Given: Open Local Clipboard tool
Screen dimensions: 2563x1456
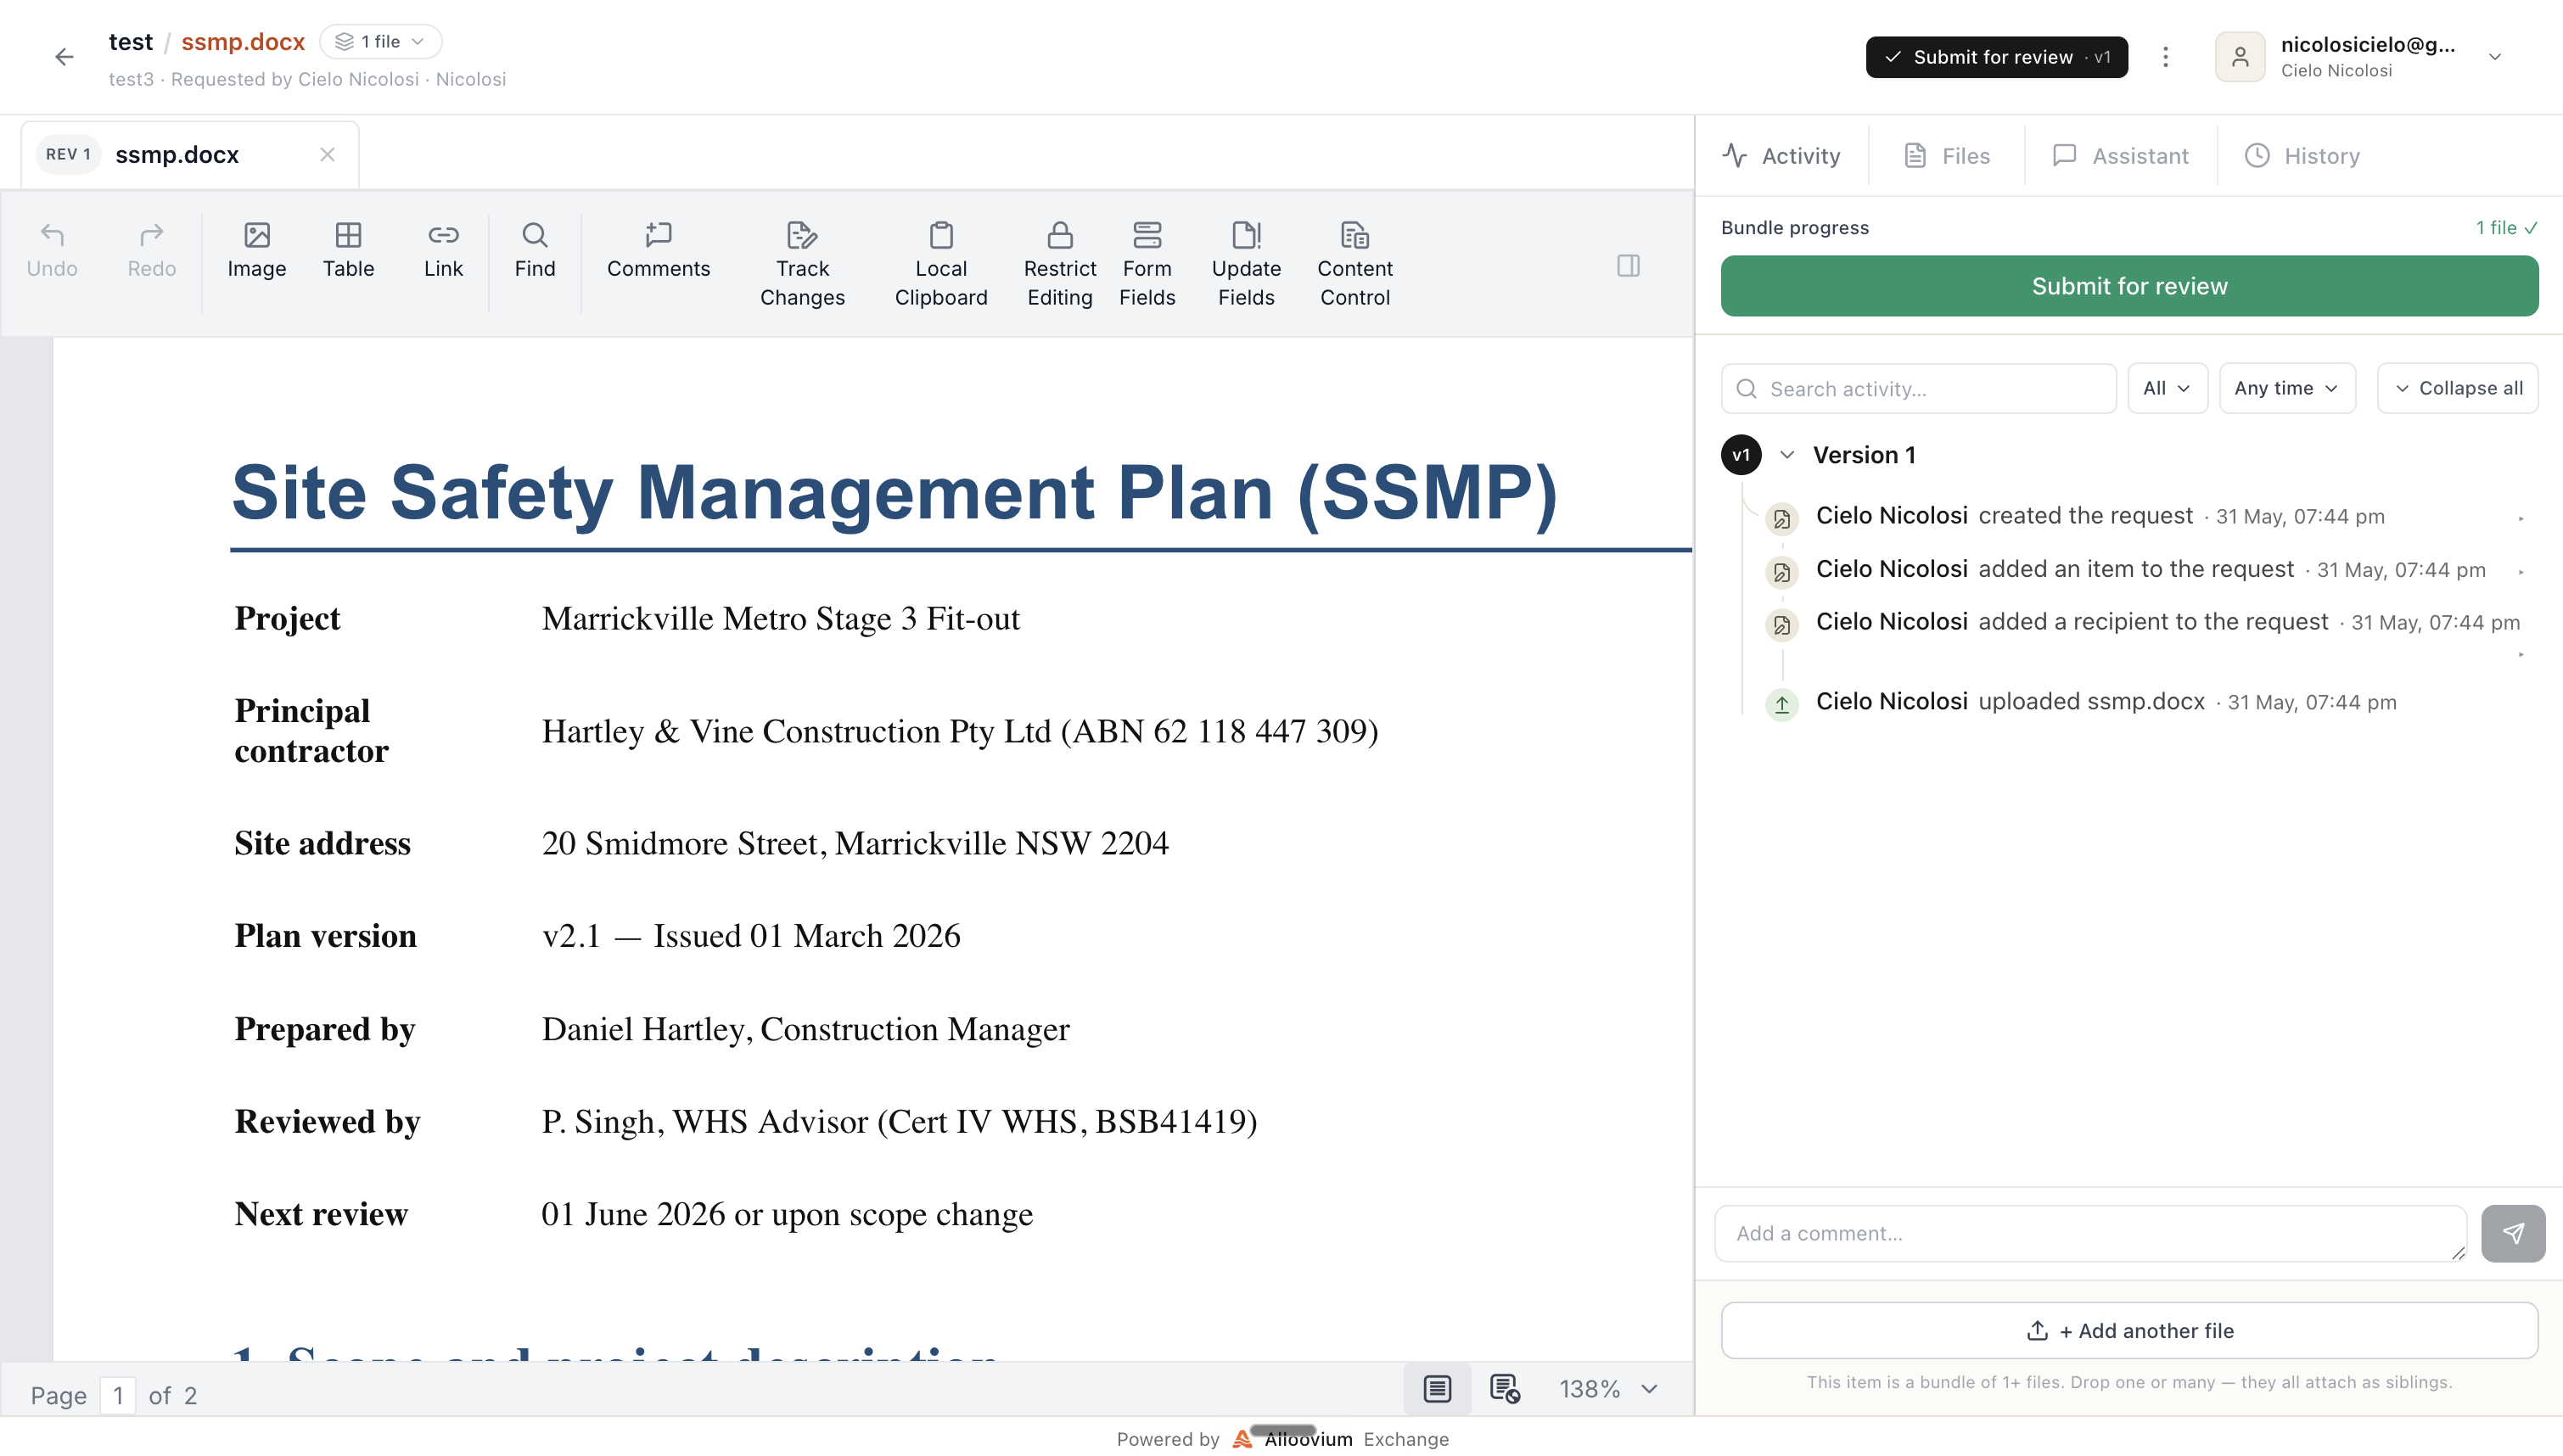Looking at the screenshot, I should pyautogui.click(x=941, y=265).
